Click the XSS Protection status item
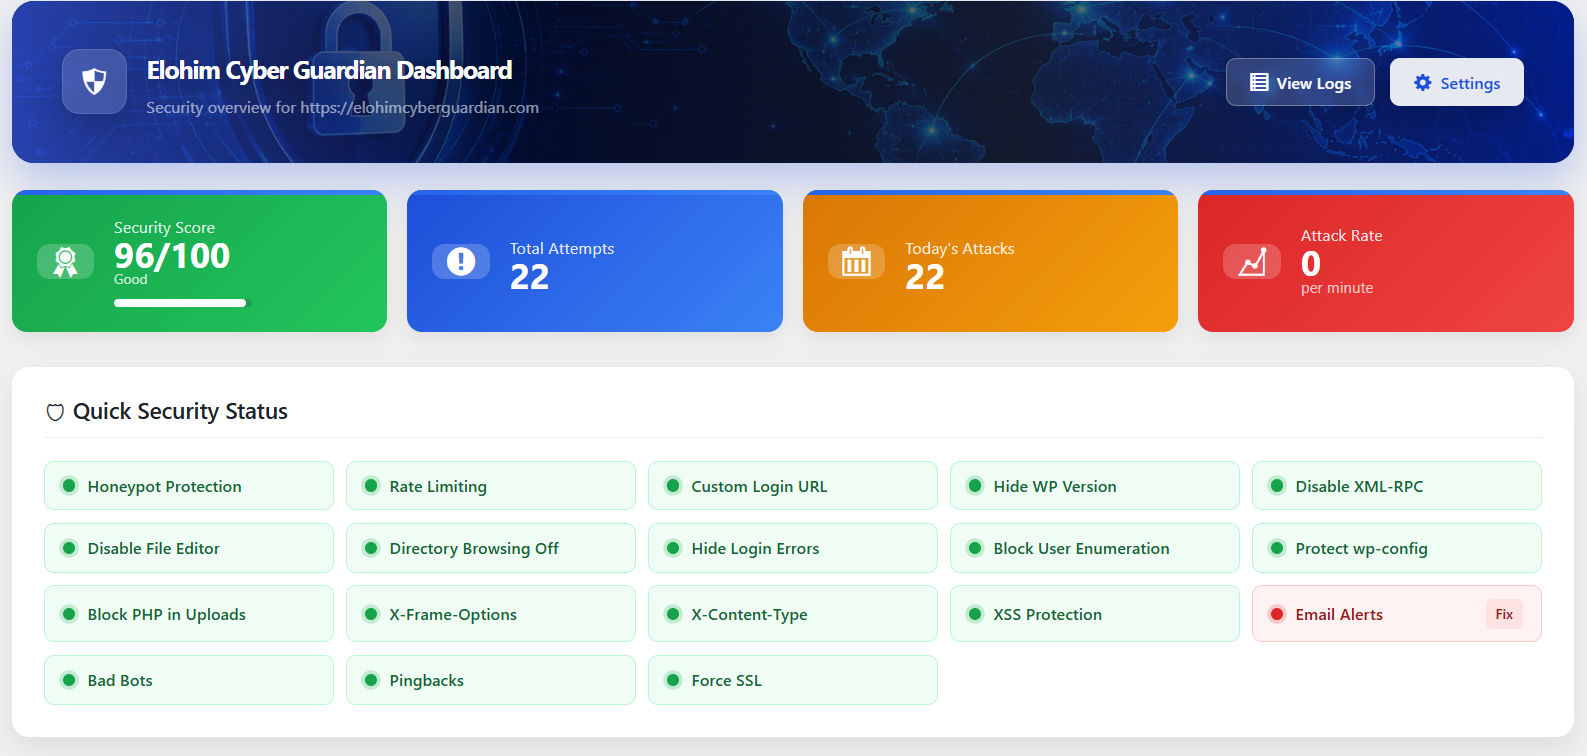This screenshot has width=1587, height=756. (1095, 614)
